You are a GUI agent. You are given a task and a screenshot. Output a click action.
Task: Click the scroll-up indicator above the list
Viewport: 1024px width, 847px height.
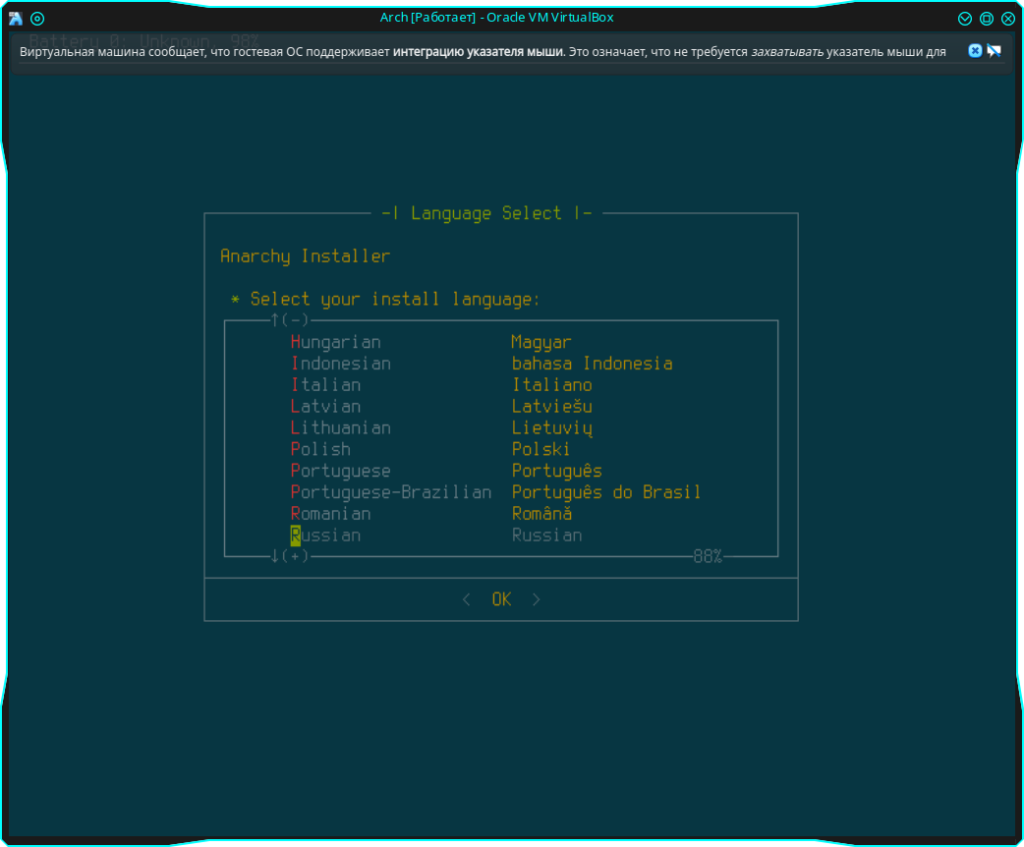point(290,320)
